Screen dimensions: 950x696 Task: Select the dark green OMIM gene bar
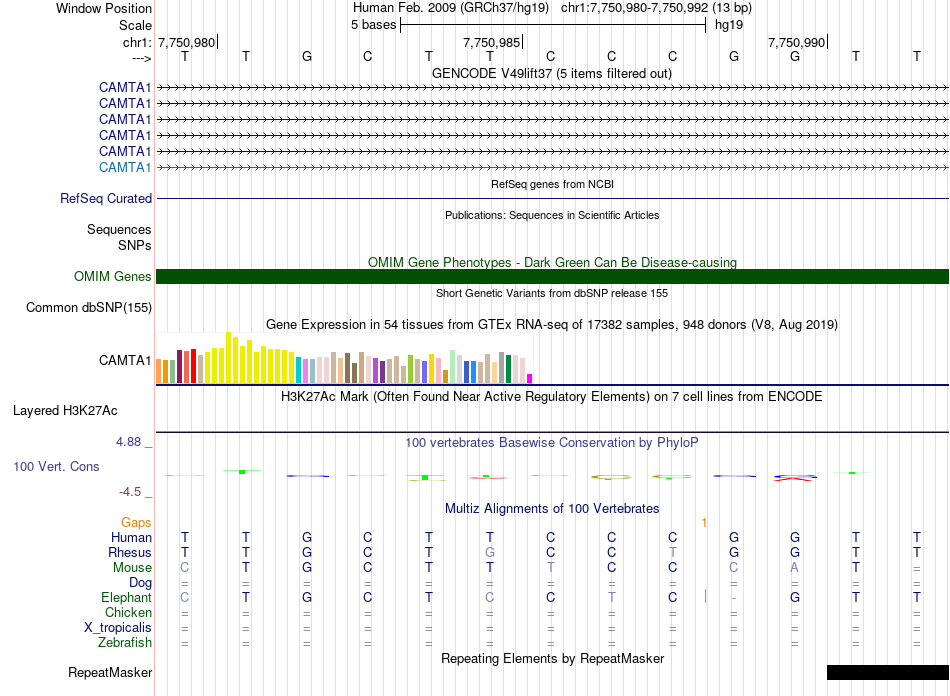point(552,277)
